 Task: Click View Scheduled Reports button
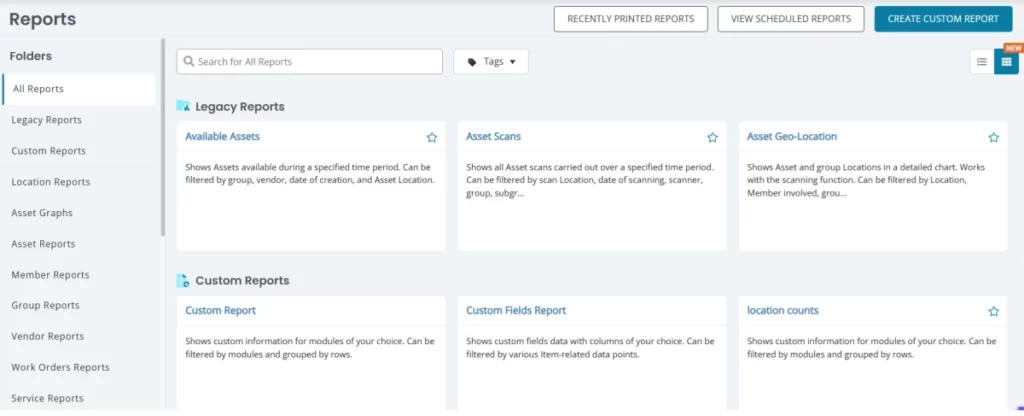[x=791, y=19]
